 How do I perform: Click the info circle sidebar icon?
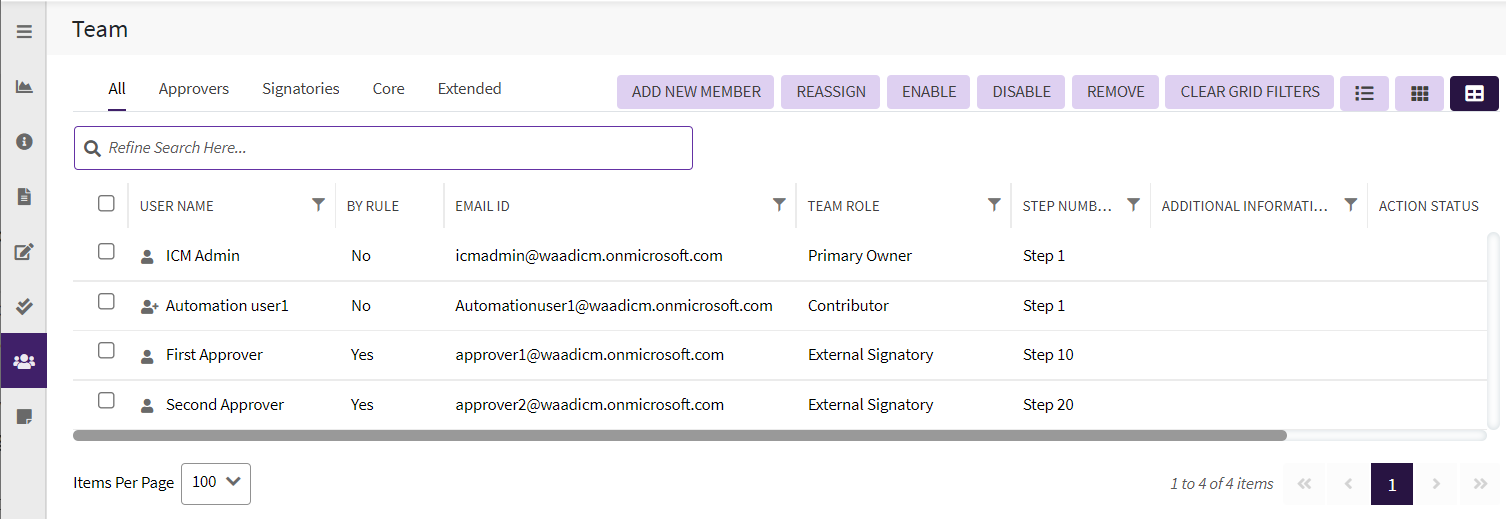pyautogui.click(x=24, y=142)
